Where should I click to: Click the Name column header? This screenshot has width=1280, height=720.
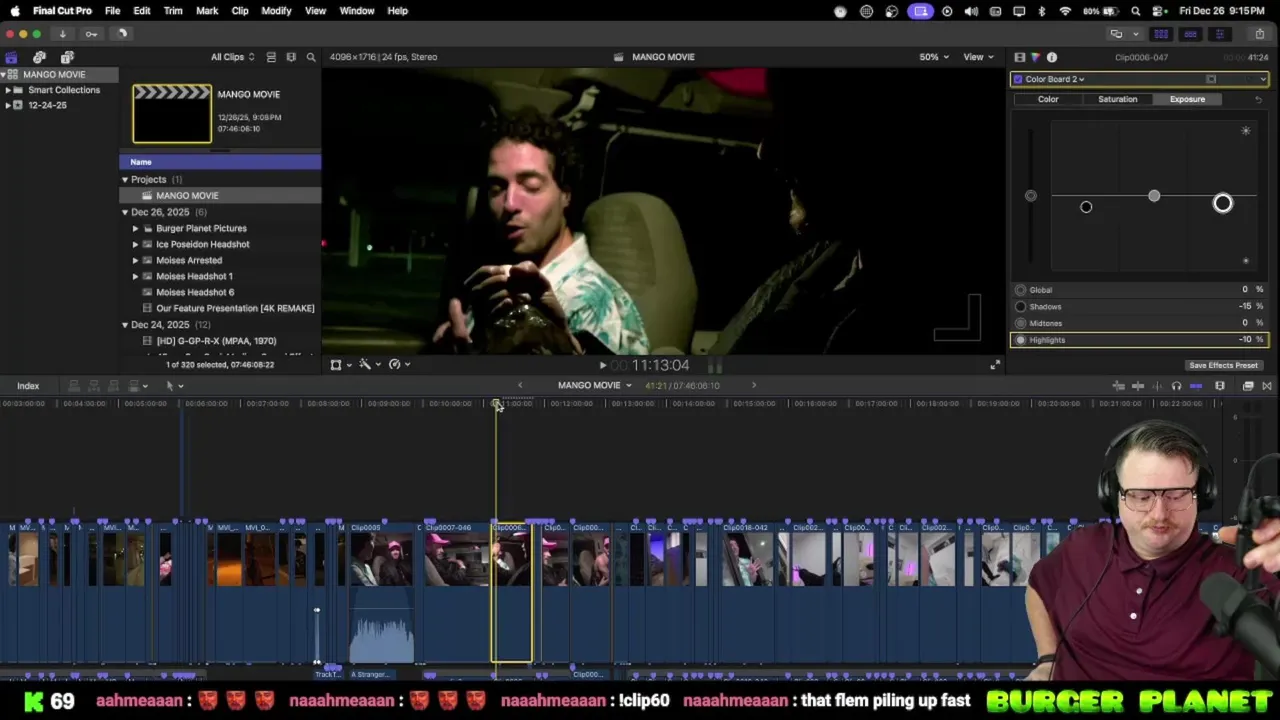220,162
